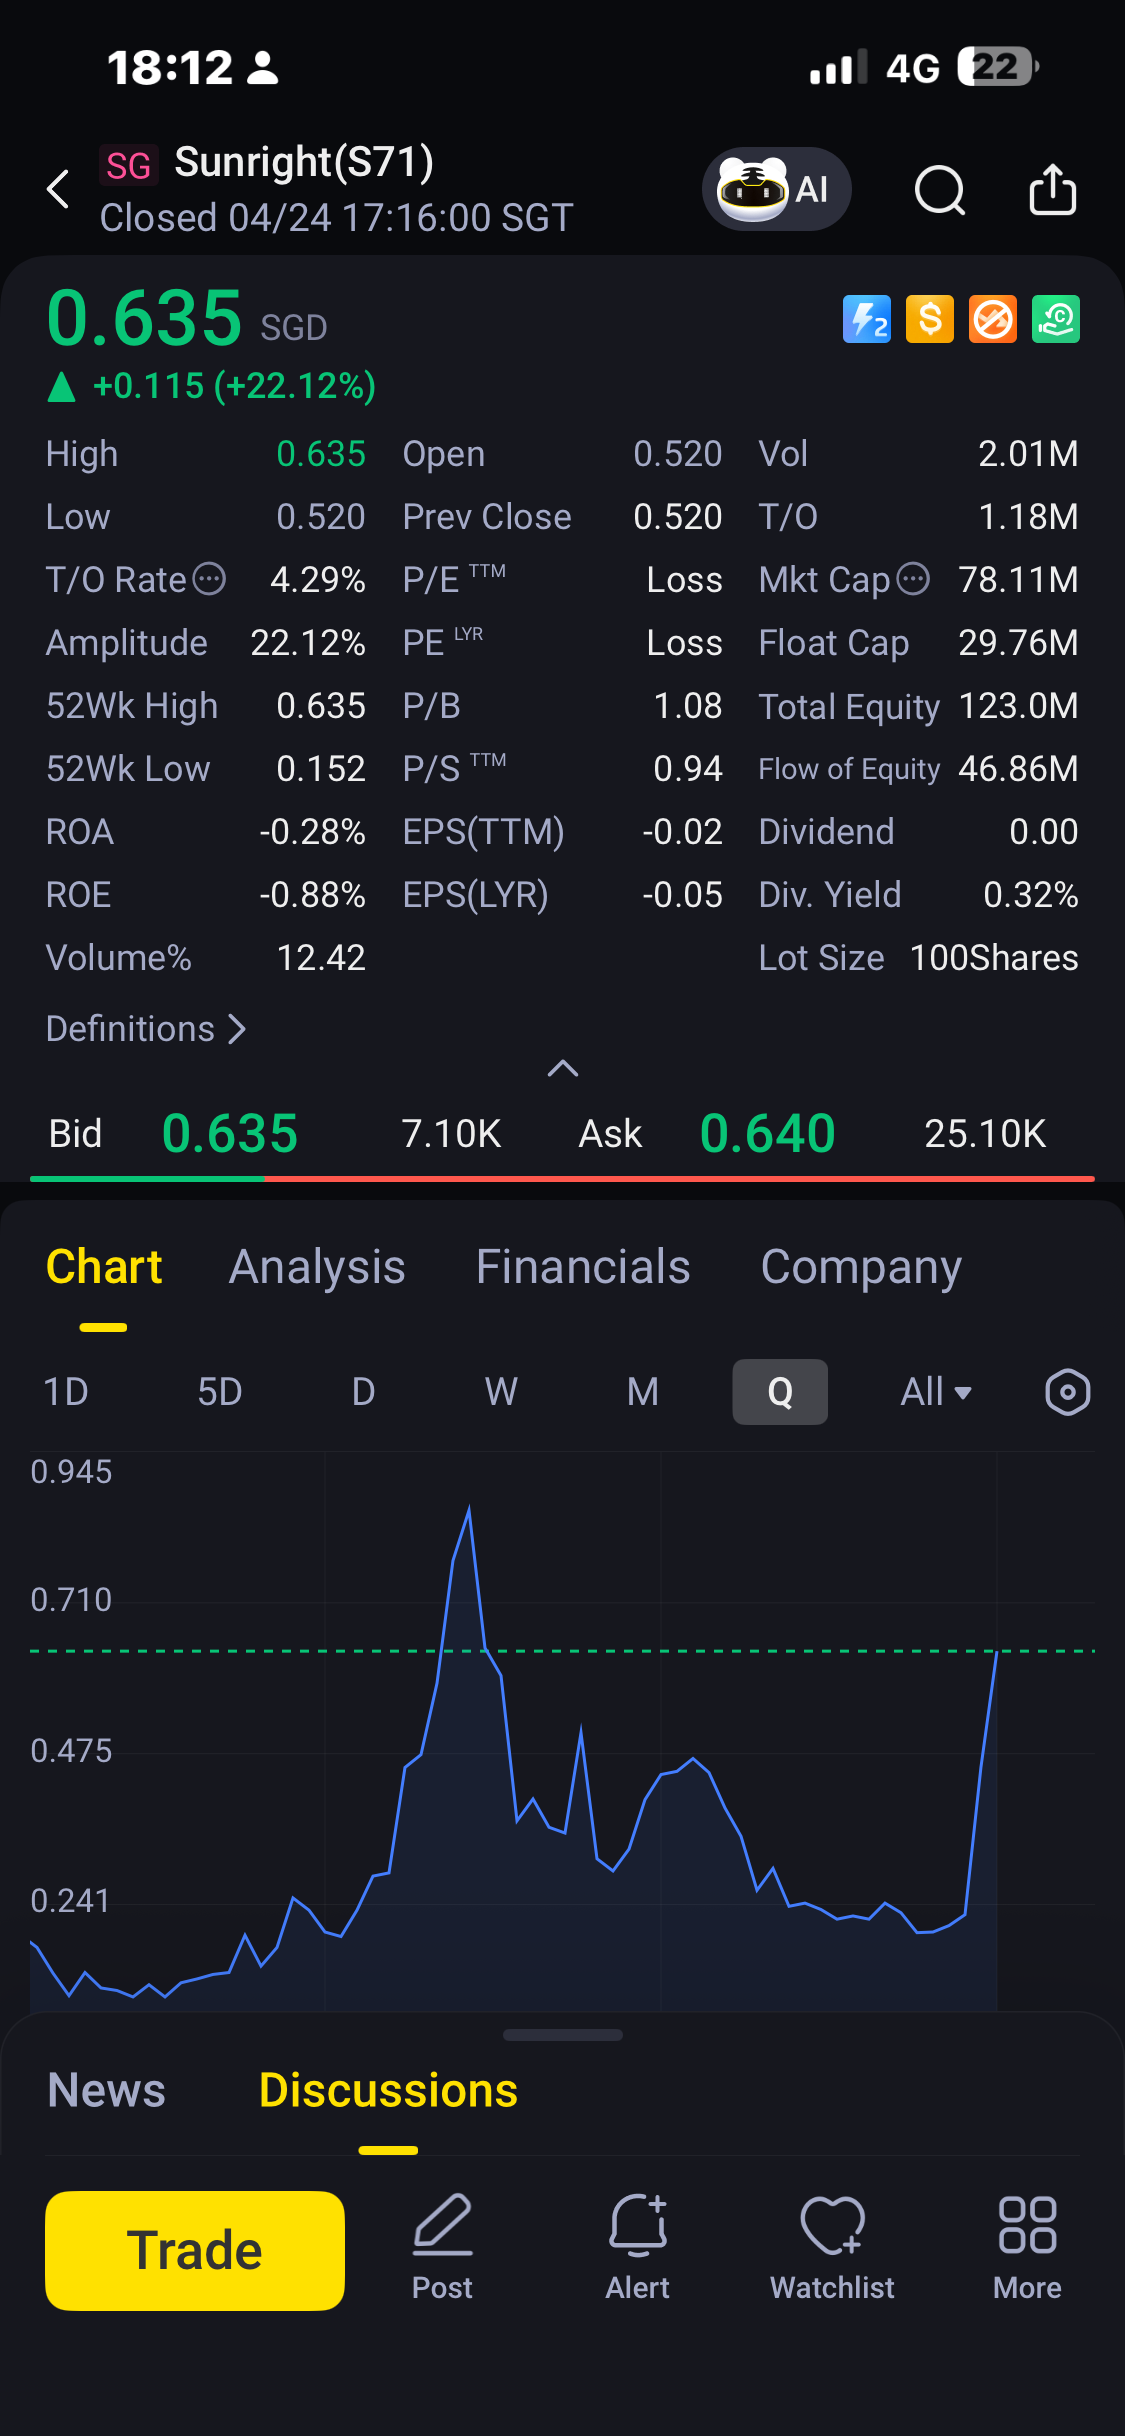Screen dimensions: 1125x2436
Task: Open the Definitions link
Action: [146, 1029]
